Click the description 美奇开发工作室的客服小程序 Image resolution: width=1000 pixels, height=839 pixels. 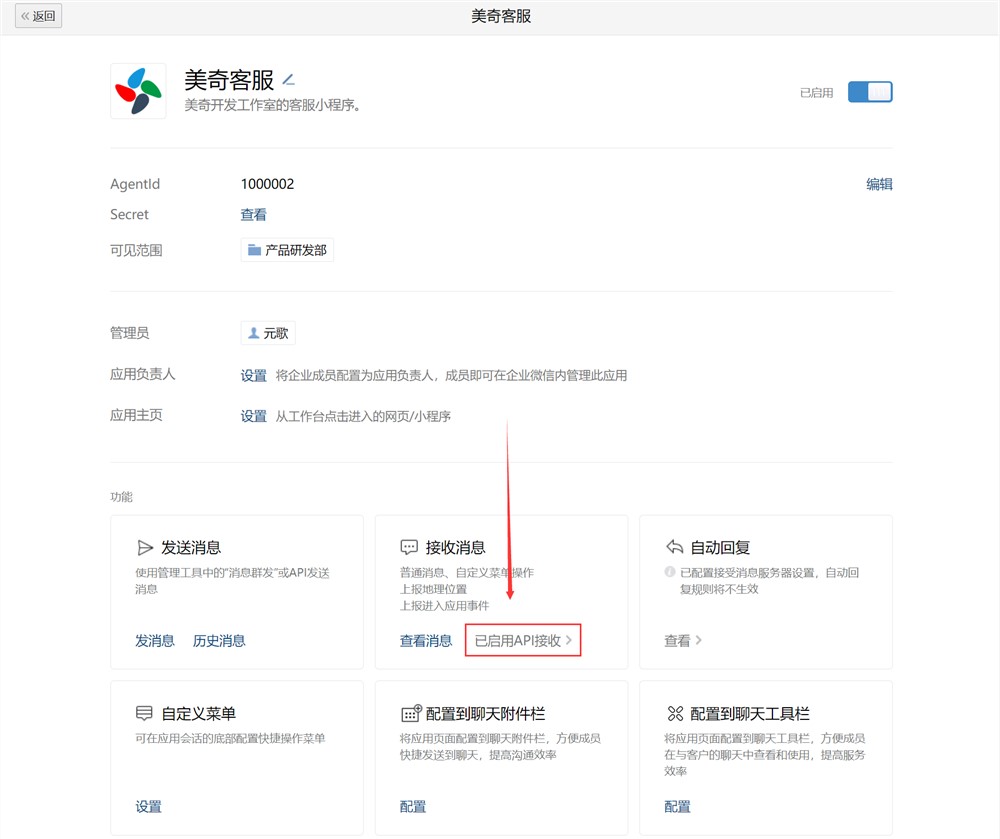tap(272, 105)
